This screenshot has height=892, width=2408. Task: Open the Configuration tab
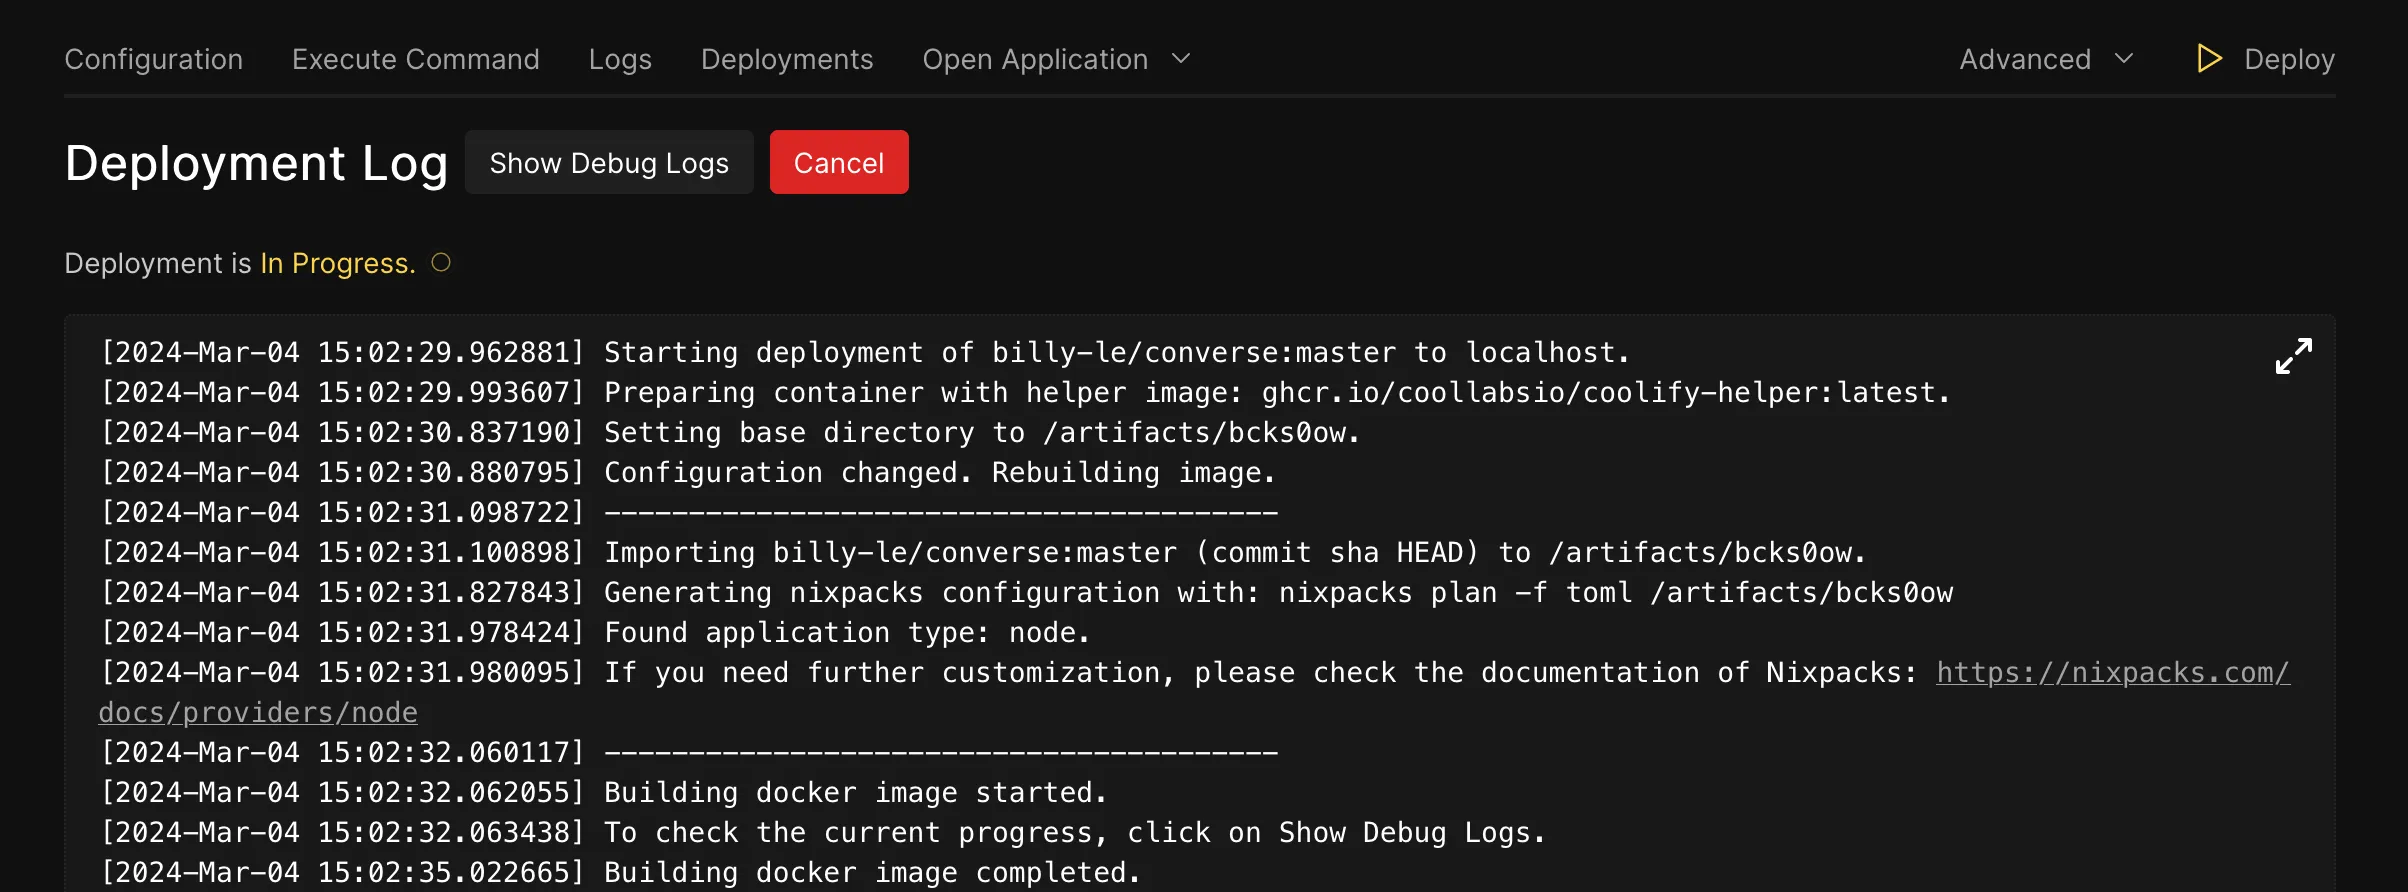[154, 59]
